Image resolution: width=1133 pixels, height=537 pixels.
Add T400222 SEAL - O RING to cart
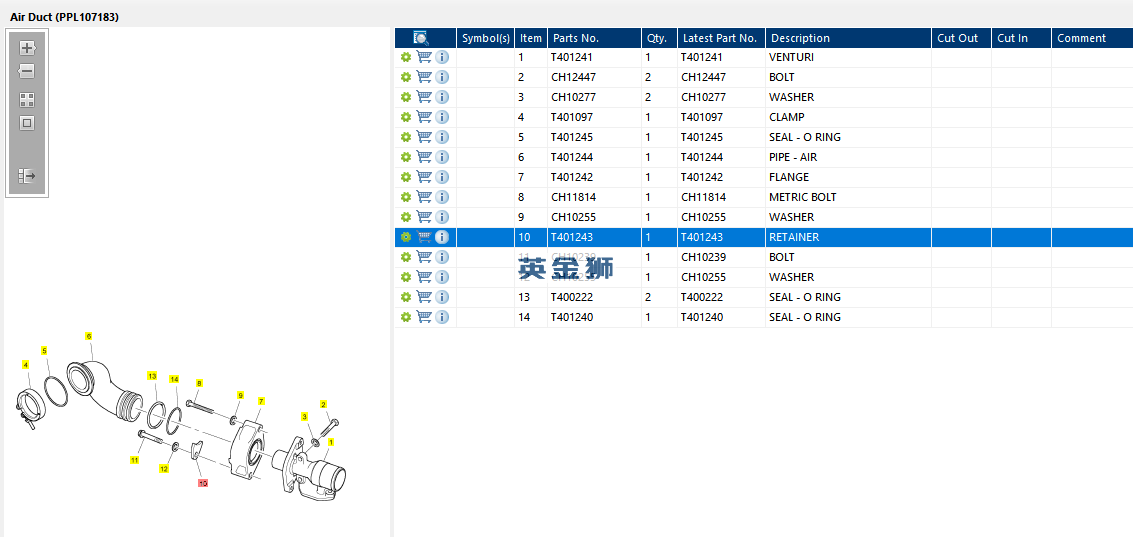point(424,297)
